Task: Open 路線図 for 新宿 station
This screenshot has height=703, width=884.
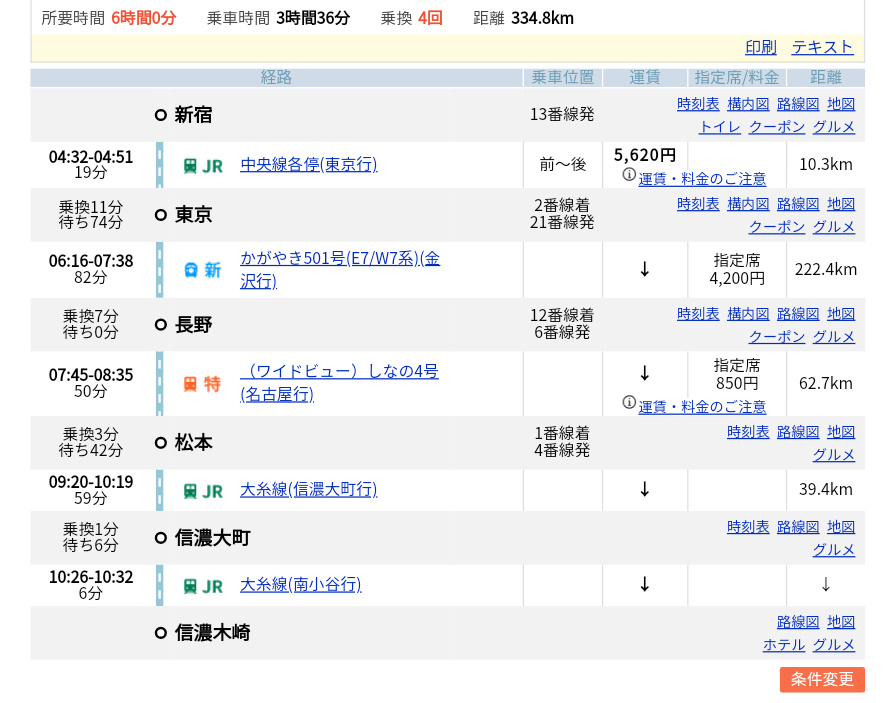Action: pyautogui.click(x=798, y=104)
